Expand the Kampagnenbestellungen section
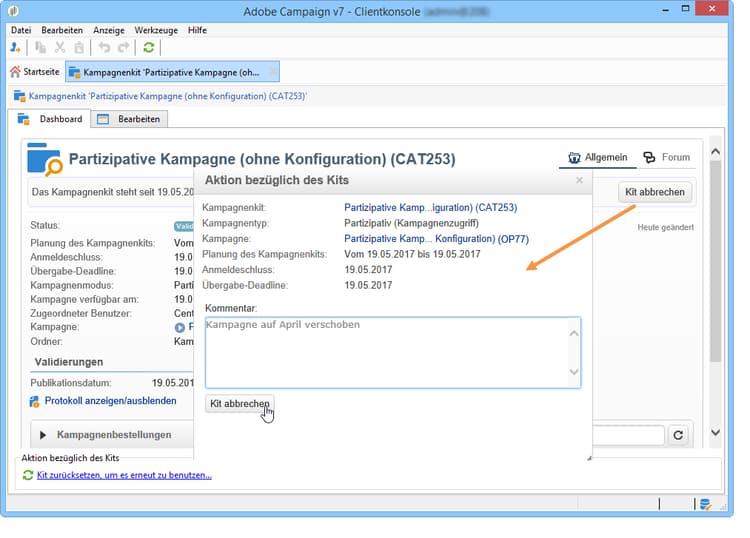 [43, 435]
